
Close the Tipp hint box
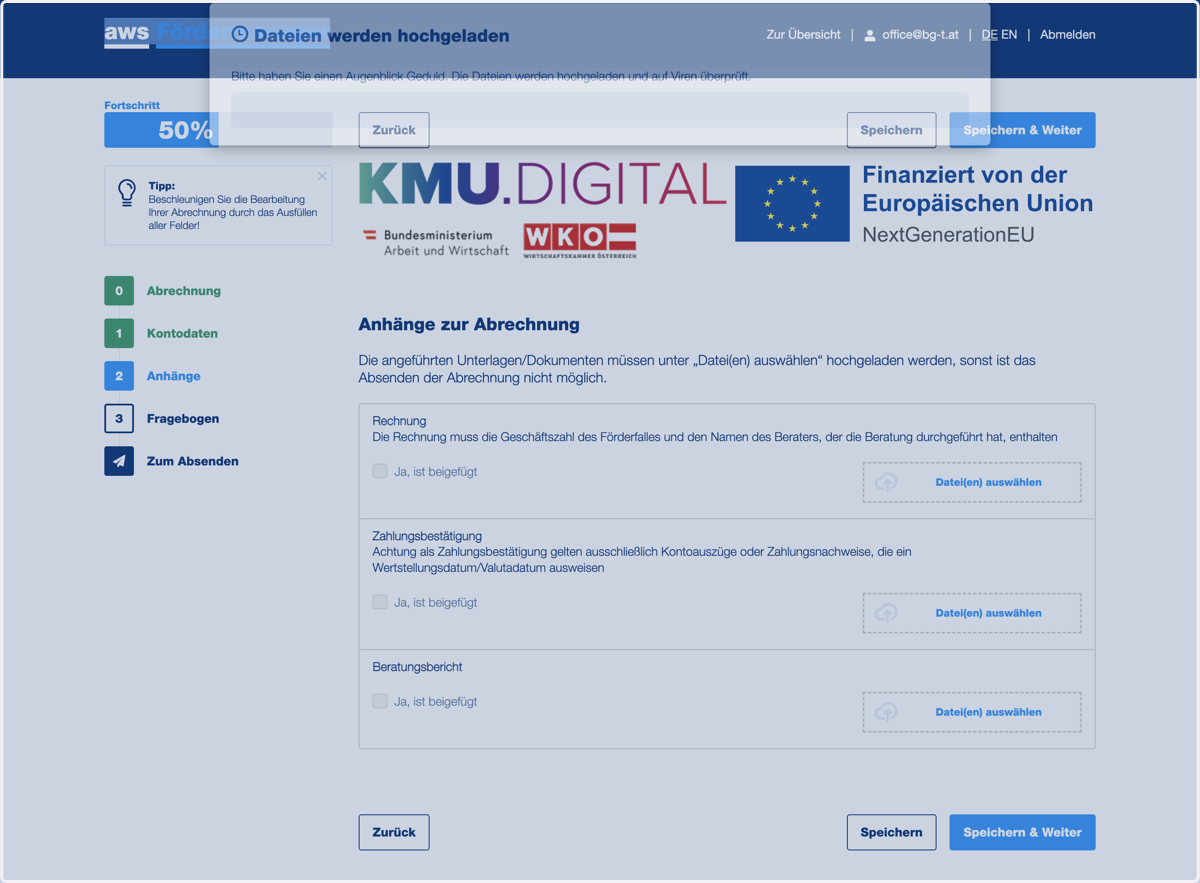click(322, 176)
